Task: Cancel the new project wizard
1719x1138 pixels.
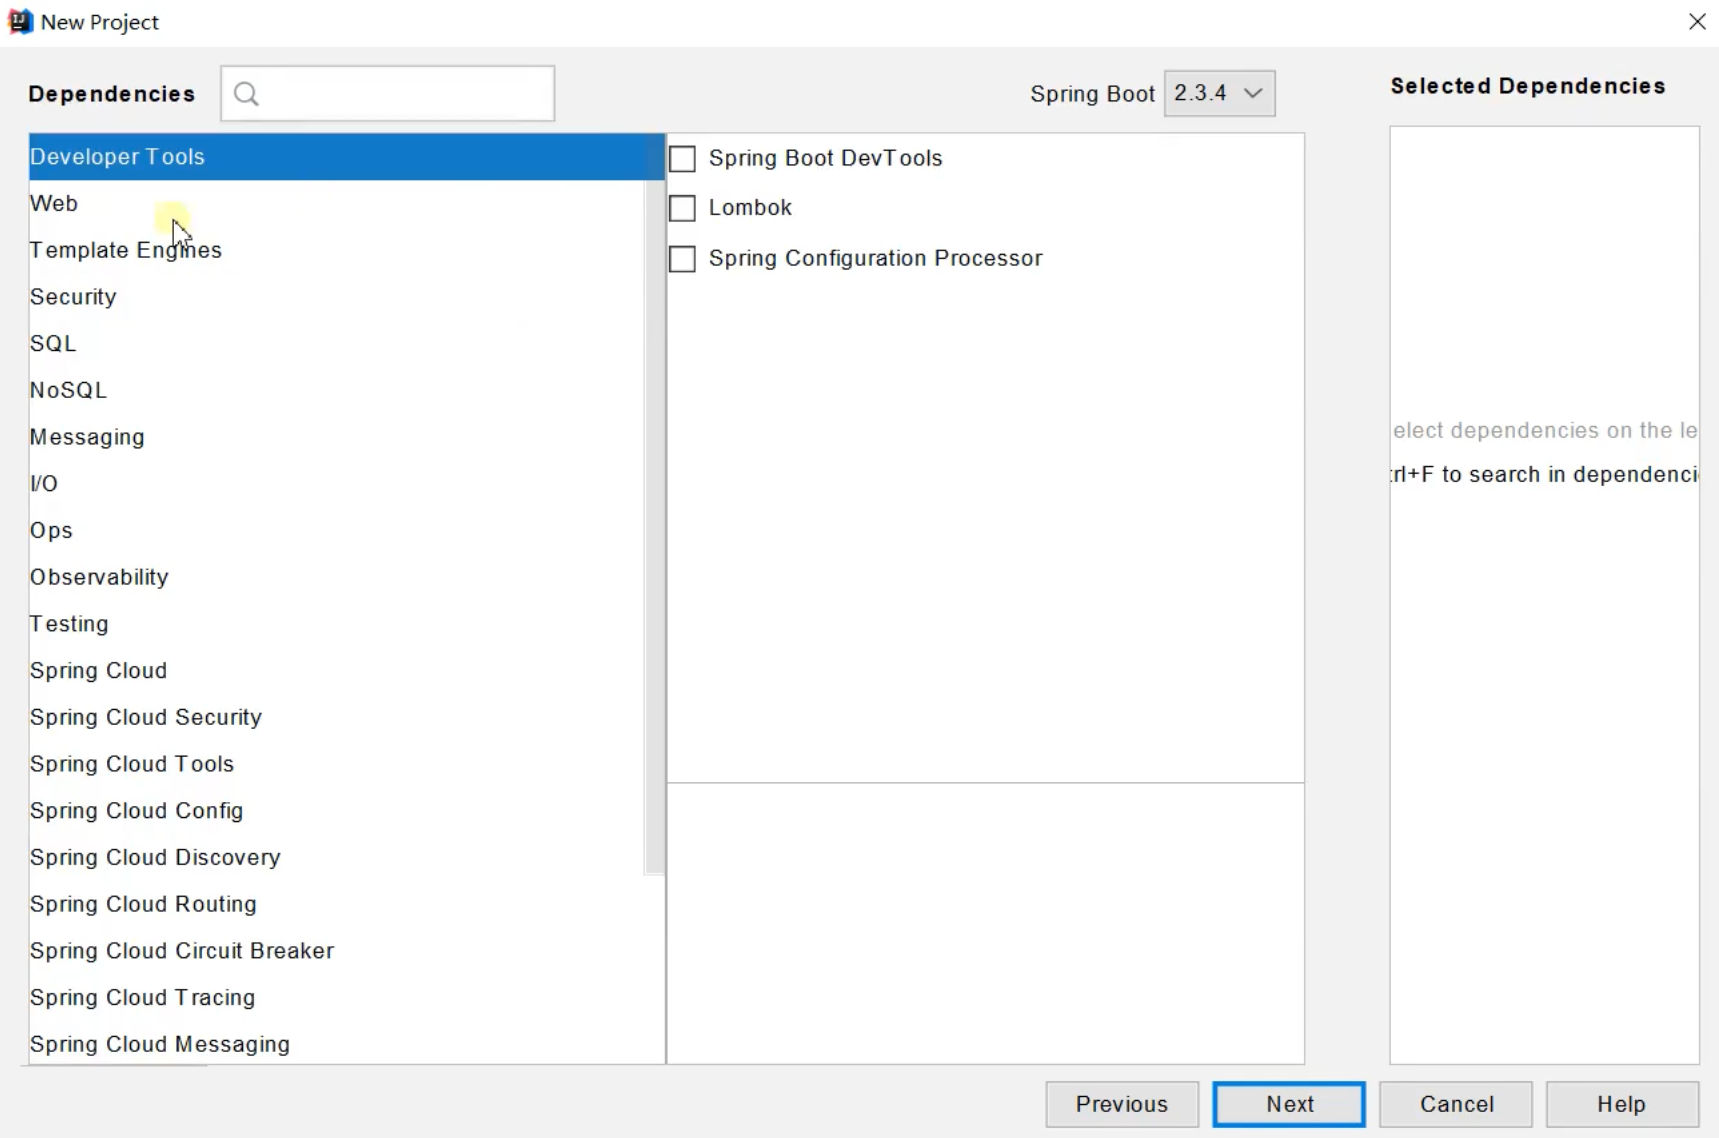Action: click(x=1456, y=1104)
